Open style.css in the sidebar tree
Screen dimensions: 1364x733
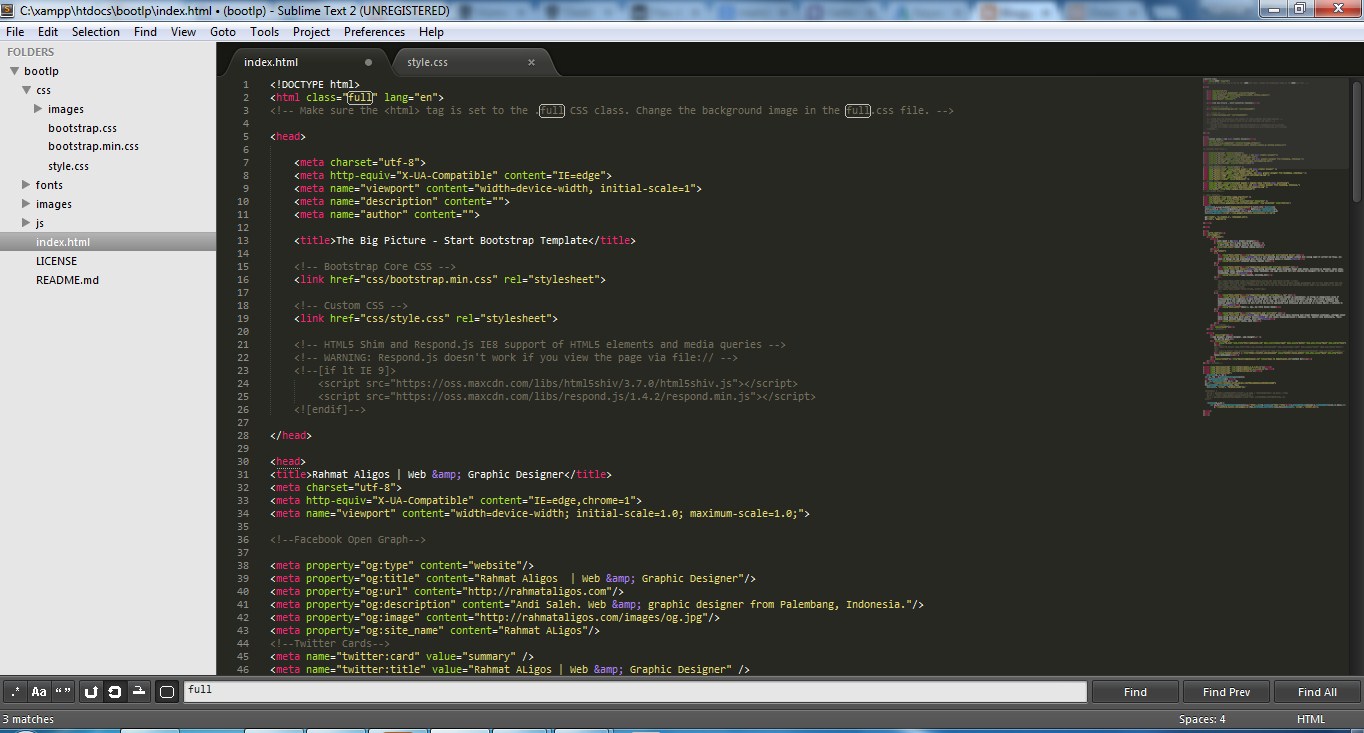68,166
